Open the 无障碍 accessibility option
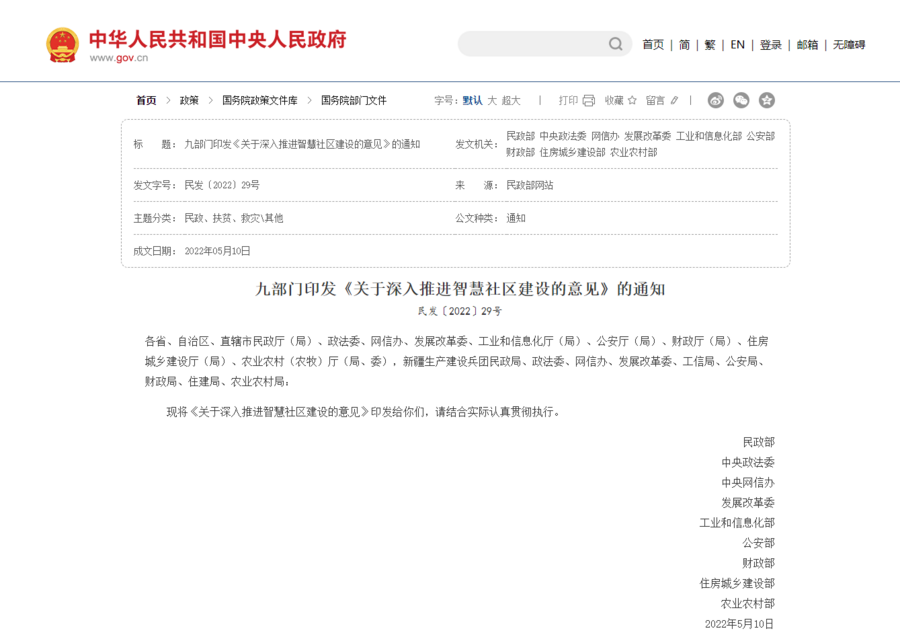The image size is (900, 635). (849, 45)
